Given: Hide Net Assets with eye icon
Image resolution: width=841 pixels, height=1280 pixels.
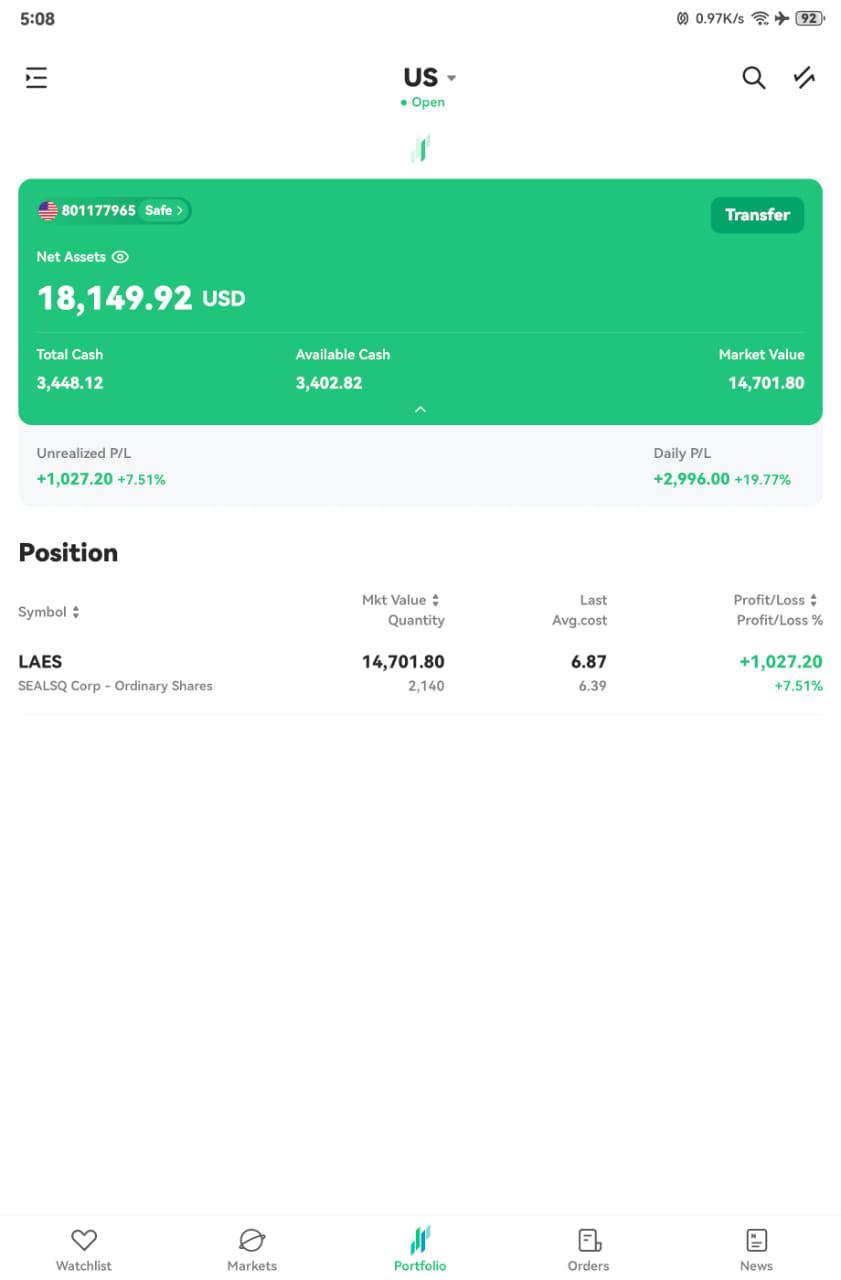Looking at the screenshot, I should coord(120,257).
